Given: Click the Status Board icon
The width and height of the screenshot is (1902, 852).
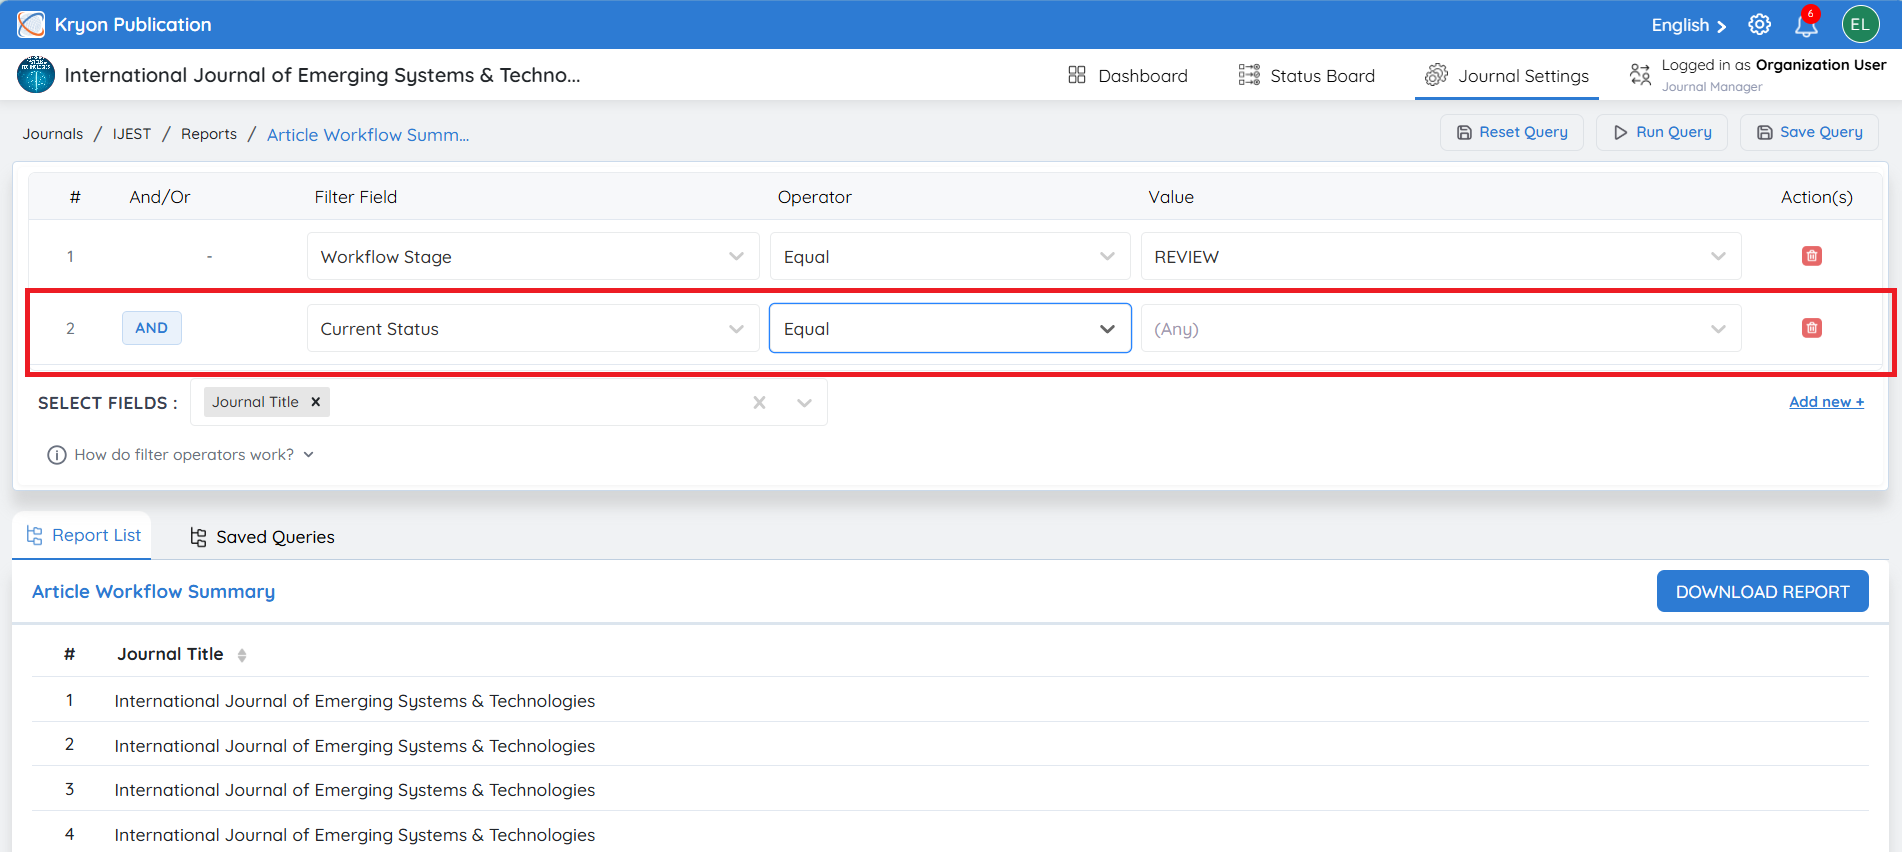Looking at the screenshot, I should (1249, 75).
